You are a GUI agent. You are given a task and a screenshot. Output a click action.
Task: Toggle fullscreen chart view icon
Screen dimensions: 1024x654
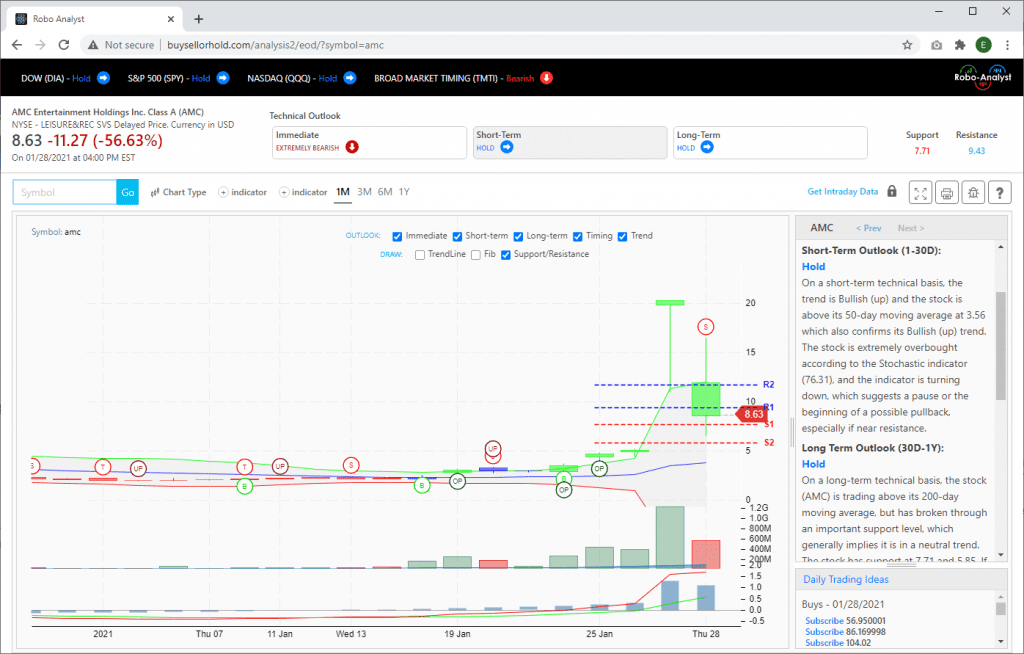pyautogui.click(x=920, y=193)
